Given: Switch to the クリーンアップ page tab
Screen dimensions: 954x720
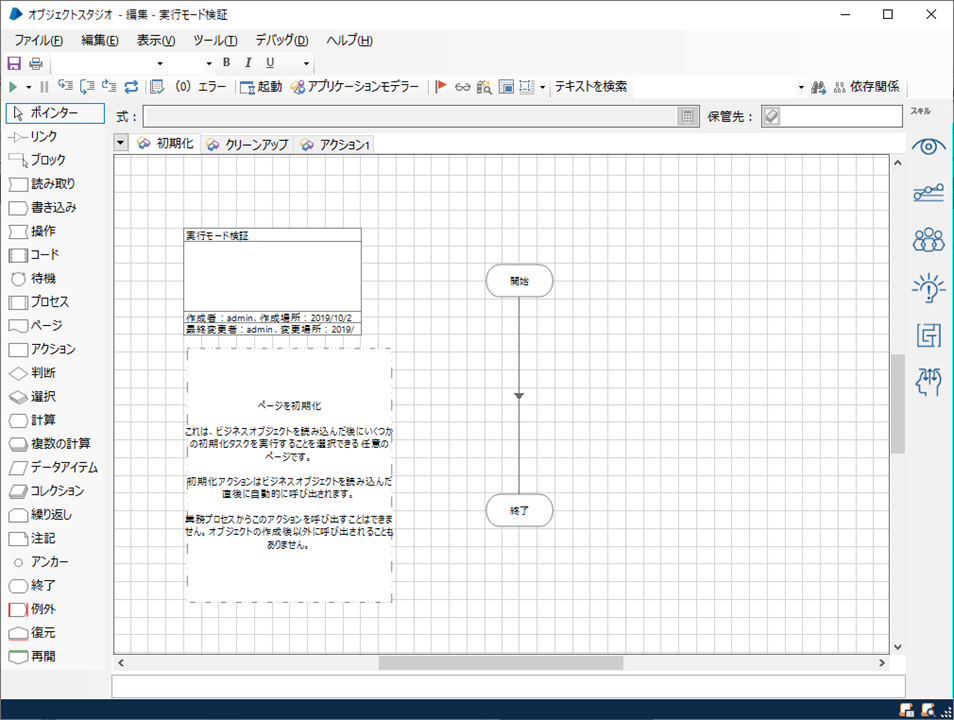Looking at the screenshot, I should [248, 144].
